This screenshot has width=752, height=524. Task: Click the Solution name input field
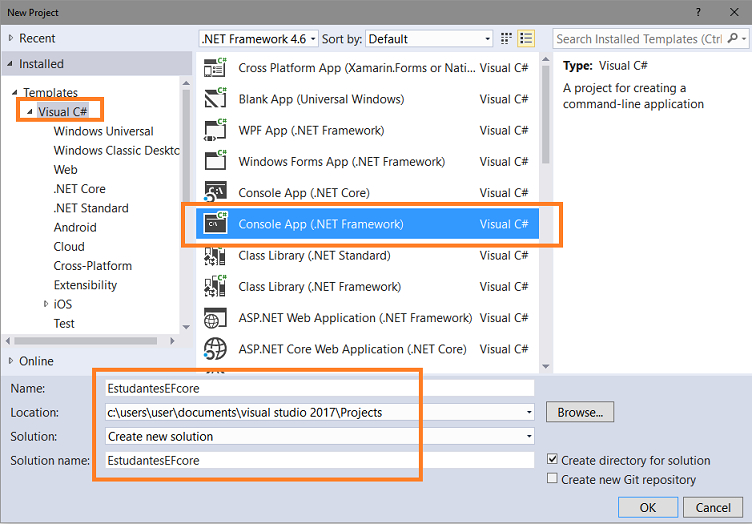click(x=319, y=460)
